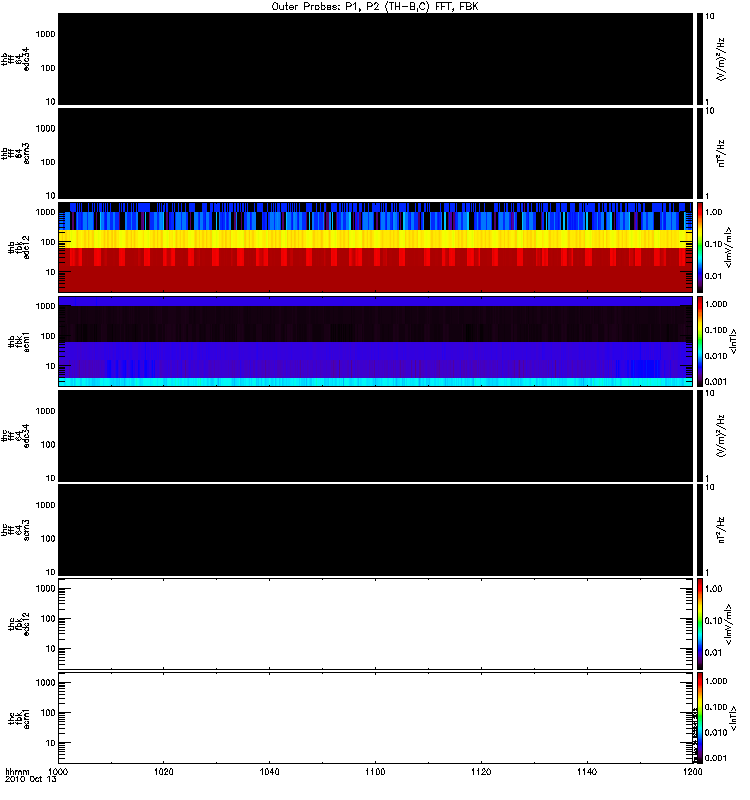Select the thb fbk scm1 panel colorbar
Screen dimensions: 750x800
(x=700, y=341)
